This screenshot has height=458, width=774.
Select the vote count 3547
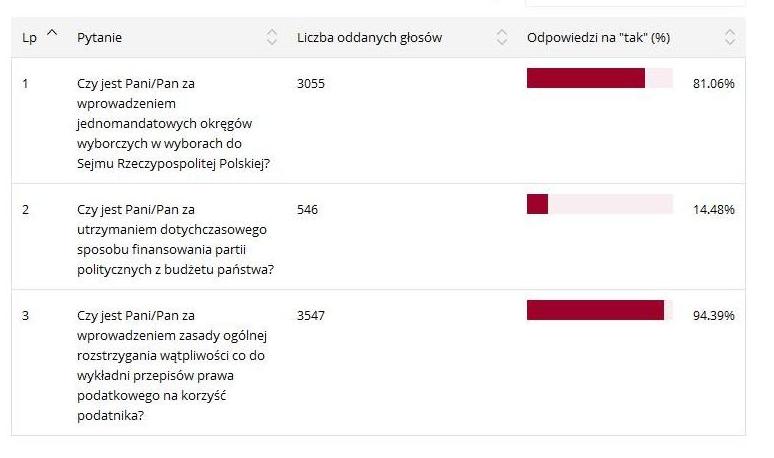point(311,315)
